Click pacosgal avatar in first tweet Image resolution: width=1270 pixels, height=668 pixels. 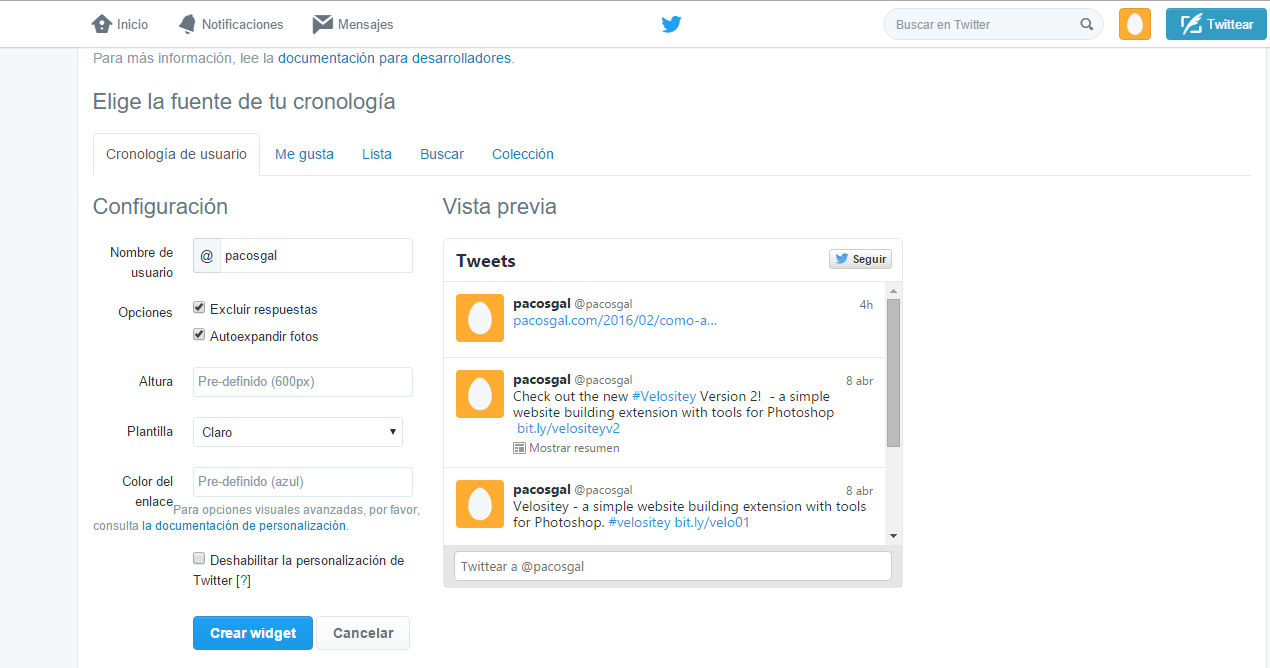point(480,318)
